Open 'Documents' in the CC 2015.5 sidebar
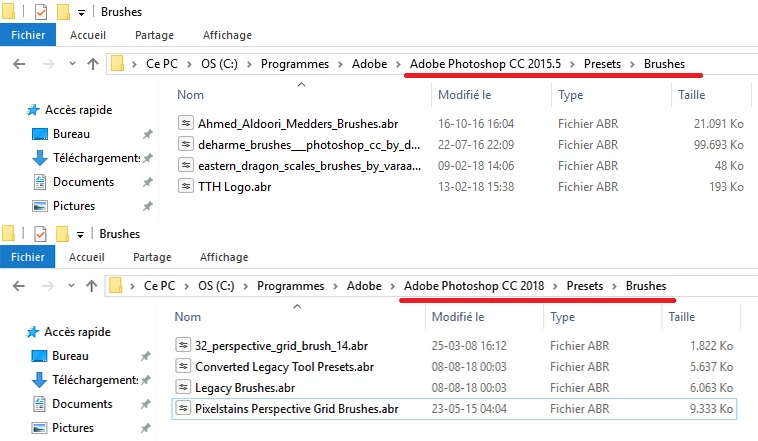 (83, 182)
